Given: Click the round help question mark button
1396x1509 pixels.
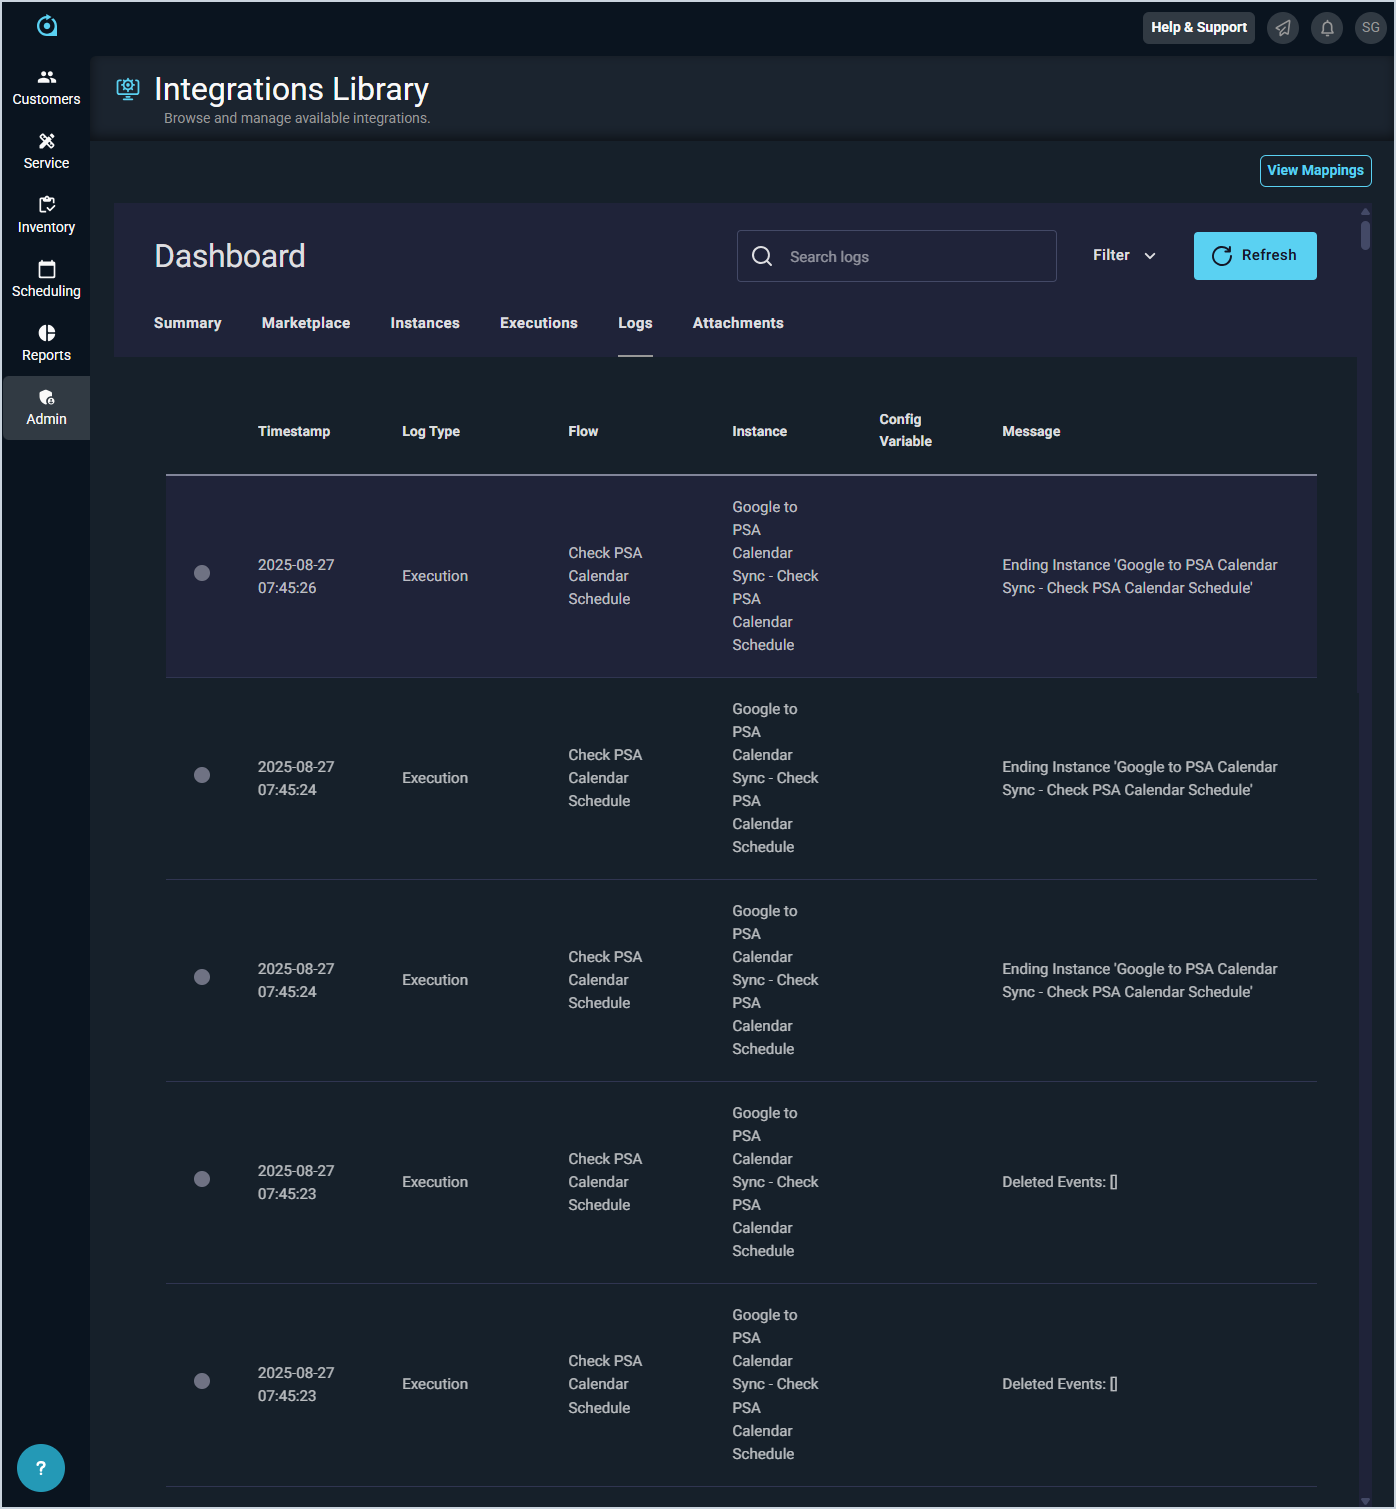Looking at the screenshot, I should 41,1468.
